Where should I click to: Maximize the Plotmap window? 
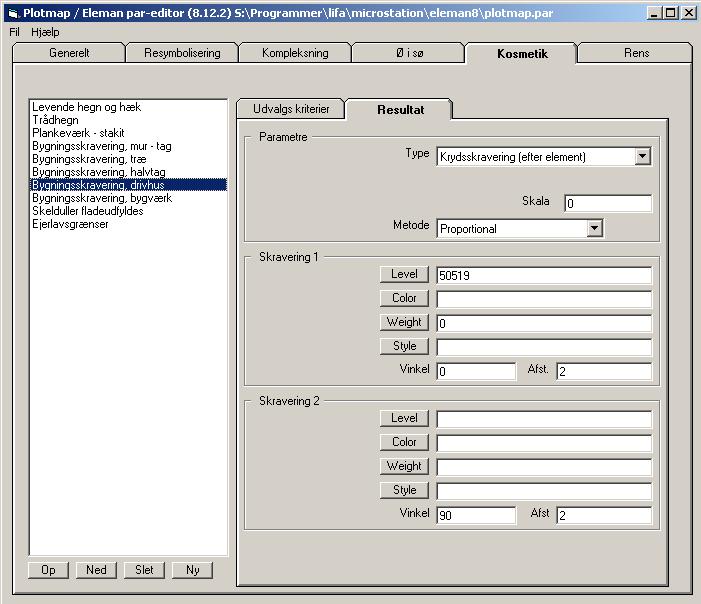(670, 13)
